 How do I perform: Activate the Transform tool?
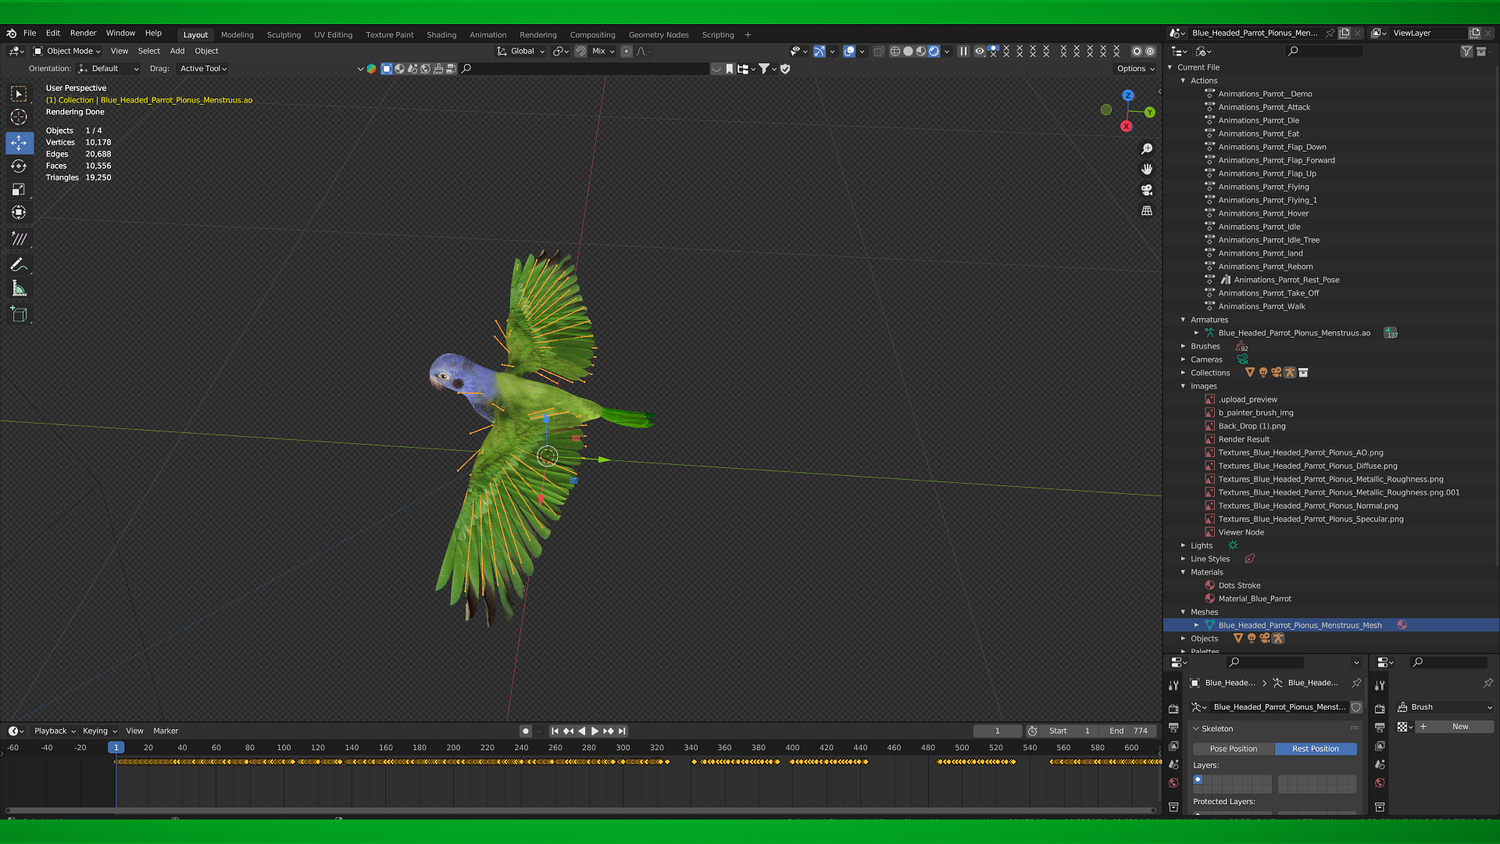point(19,212)
